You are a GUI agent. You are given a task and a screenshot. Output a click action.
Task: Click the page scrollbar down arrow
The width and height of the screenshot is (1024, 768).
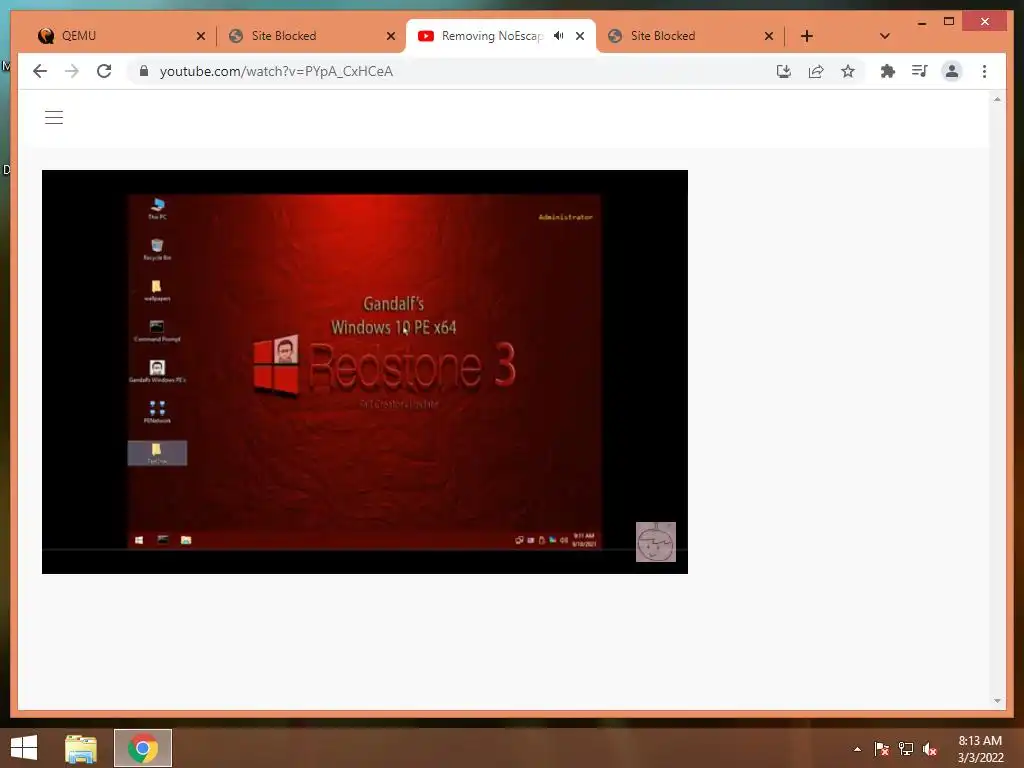click(997, 701)
